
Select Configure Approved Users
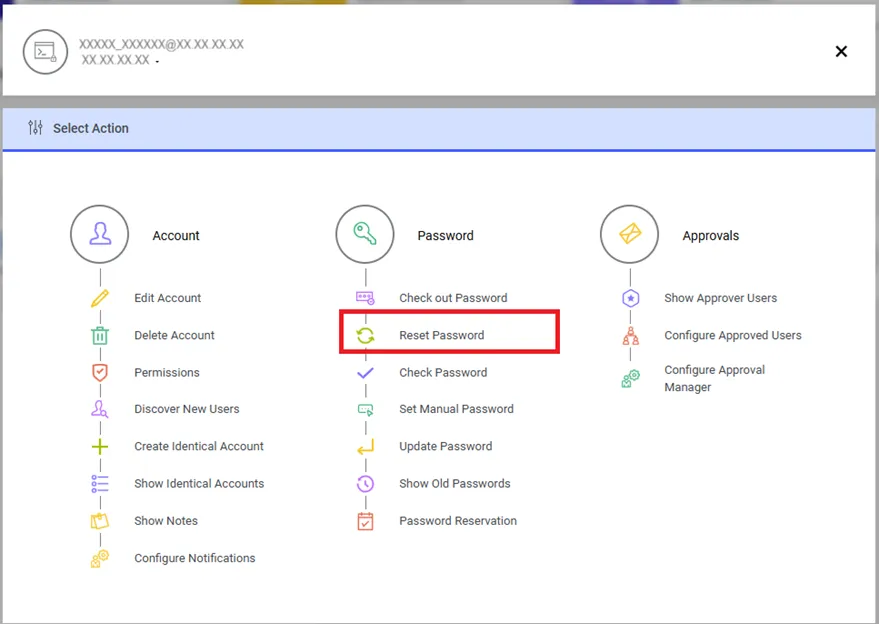(733, 335)
